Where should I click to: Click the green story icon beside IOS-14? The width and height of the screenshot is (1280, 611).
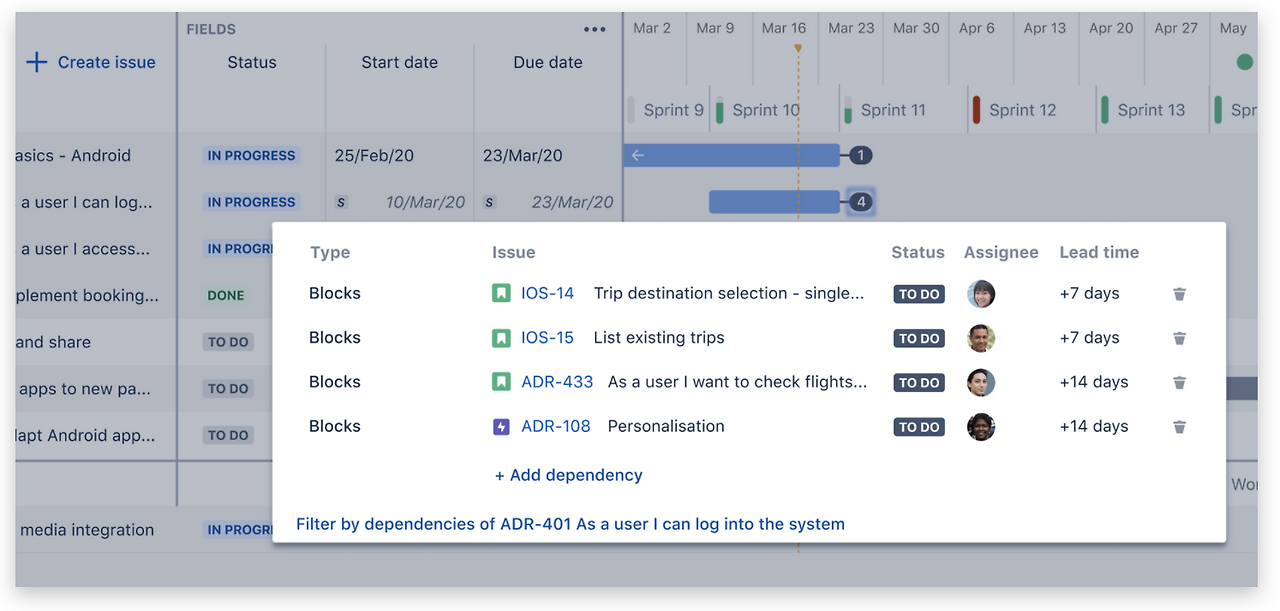coord(501,294)
